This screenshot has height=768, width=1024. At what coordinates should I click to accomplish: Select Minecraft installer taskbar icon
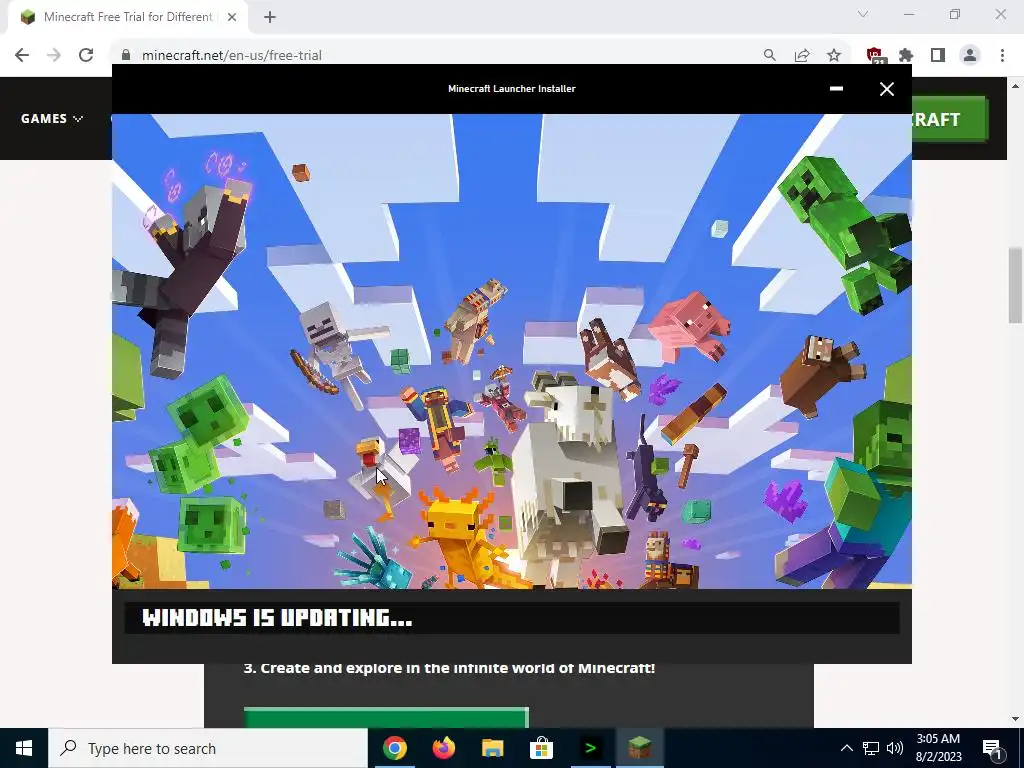[639, 748]
